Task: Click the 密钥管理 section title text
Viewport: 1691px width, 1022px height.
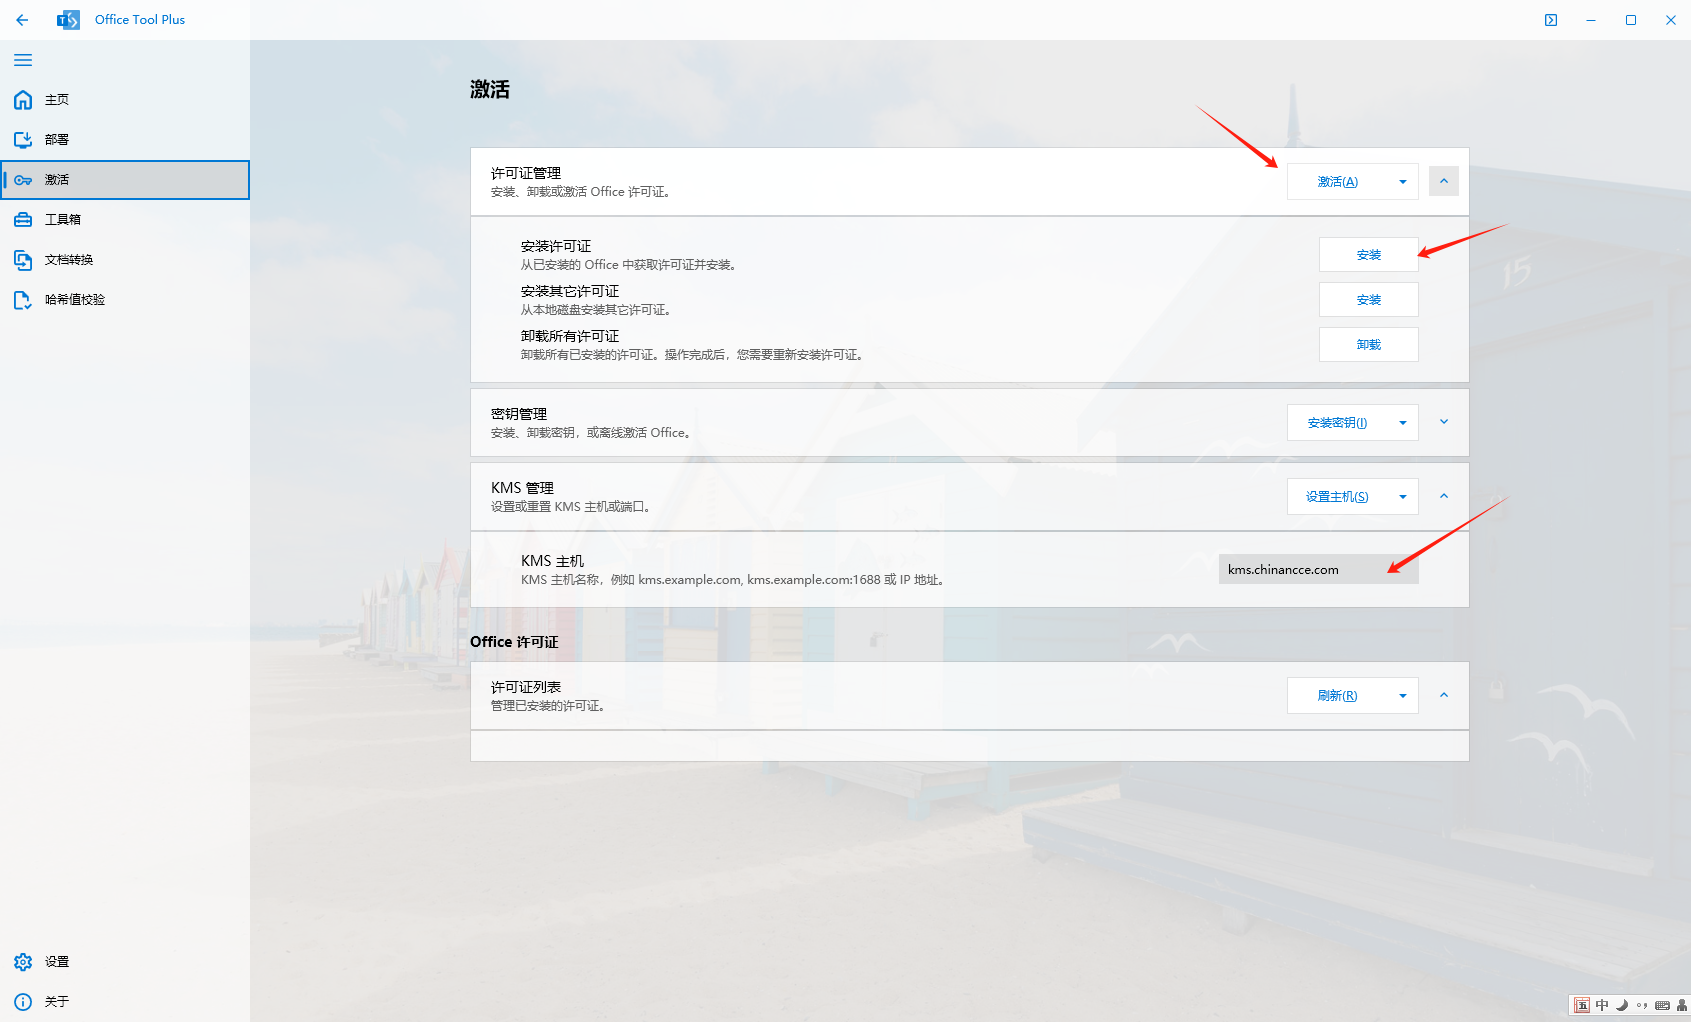Action: tap(519, 415)
